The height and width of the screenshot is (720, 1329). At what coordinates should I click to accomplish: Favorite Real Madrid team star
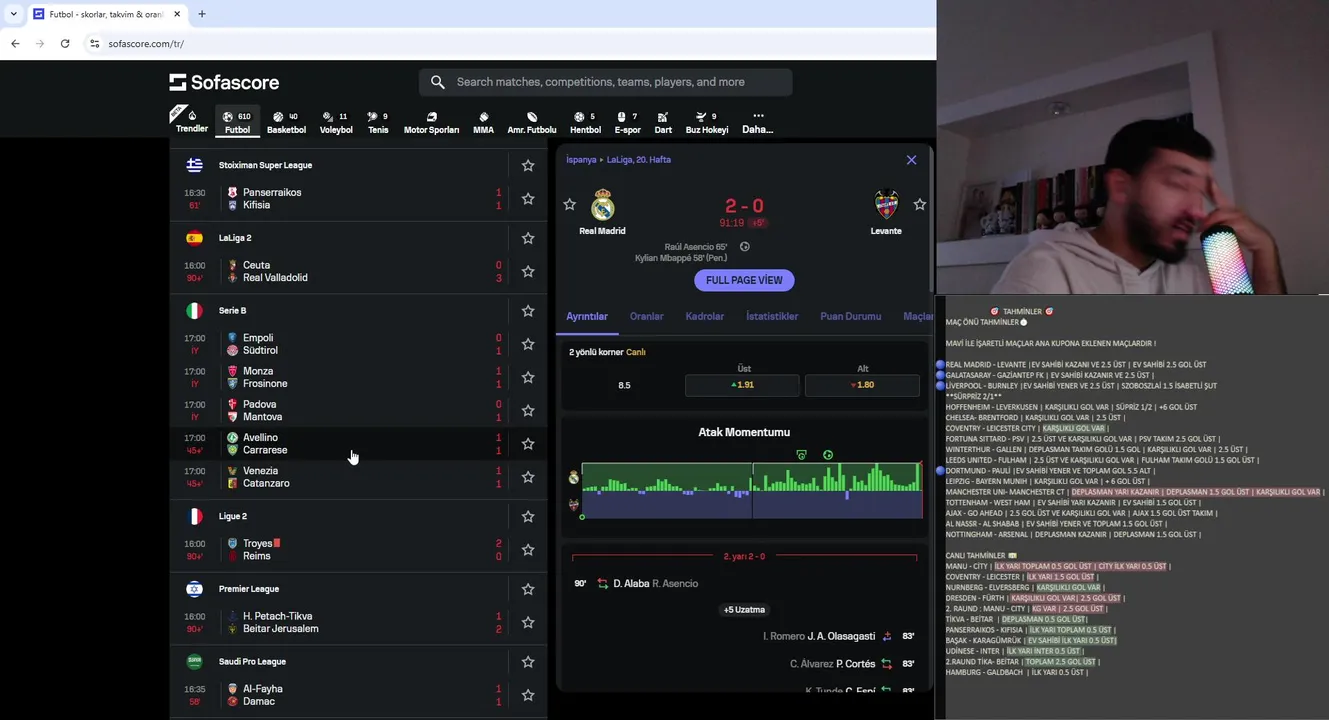point(570,204)
